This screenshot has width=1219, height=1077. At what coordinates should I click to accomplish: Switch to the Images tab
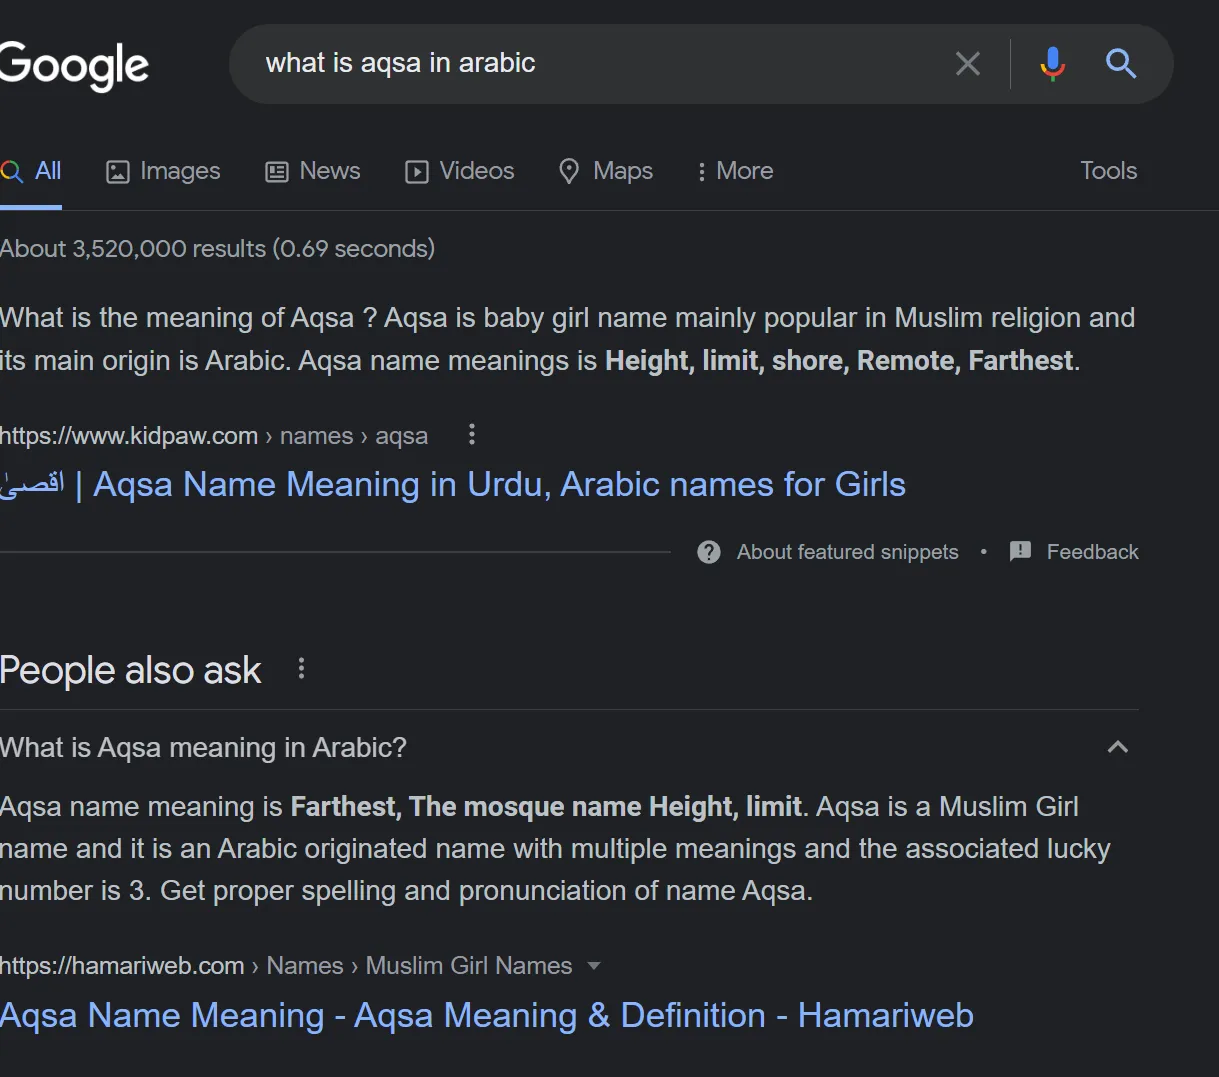point(163,171)
